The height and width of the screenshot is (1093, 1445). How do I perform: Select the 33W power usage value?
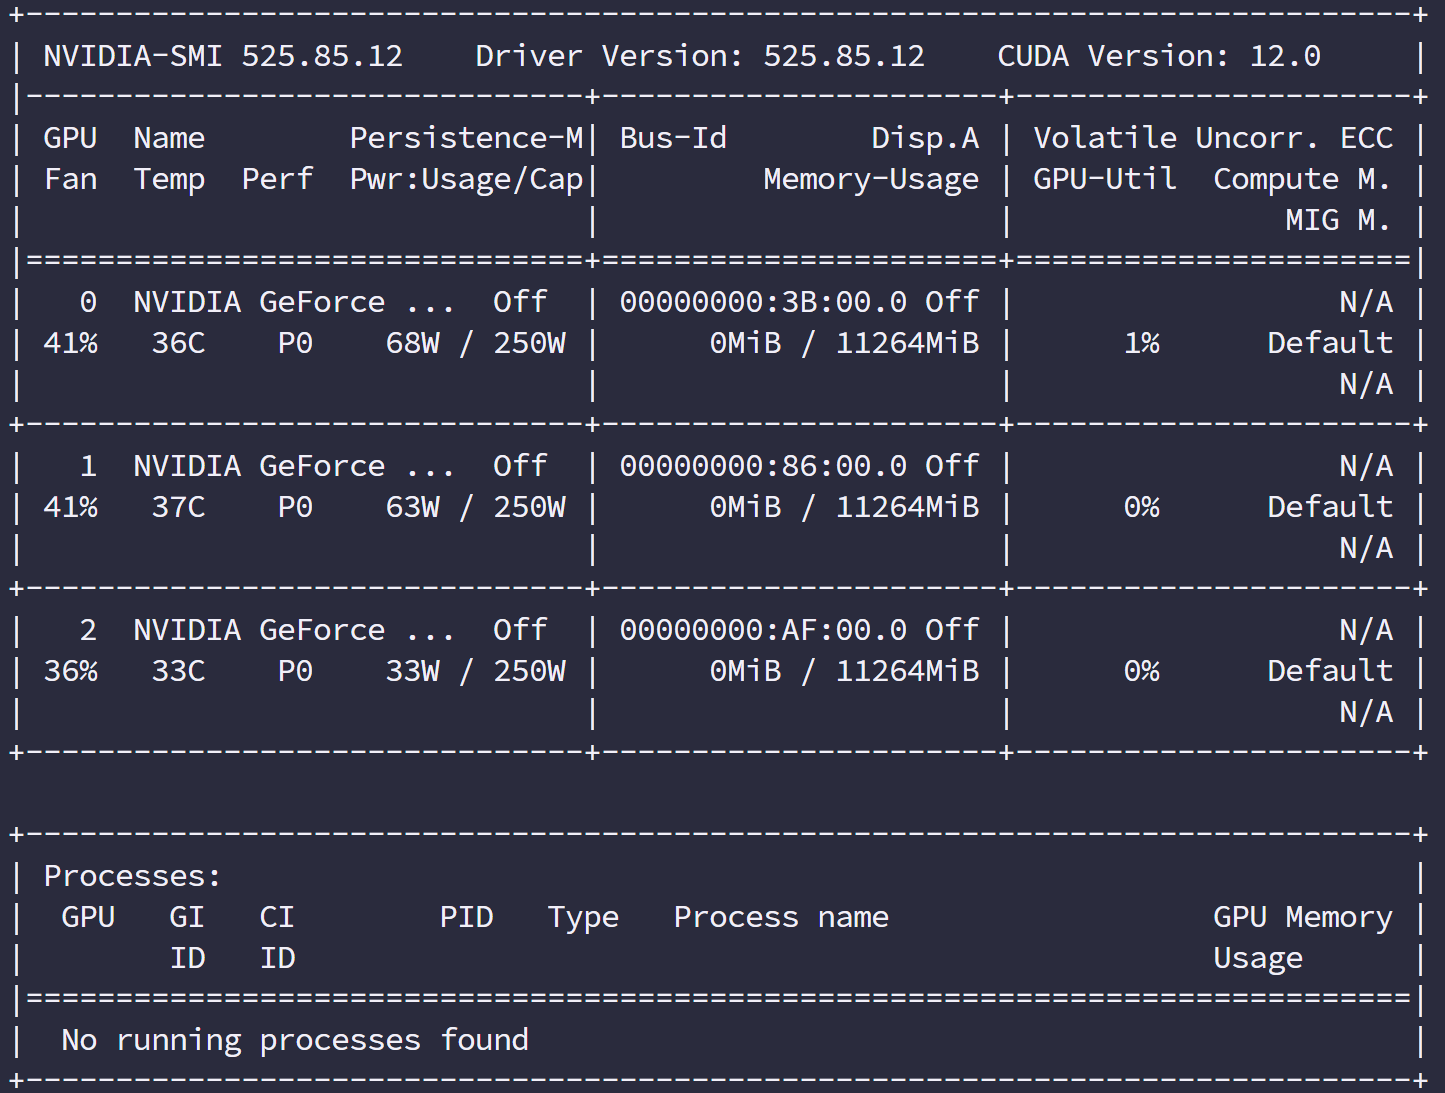tap(412, 671)
